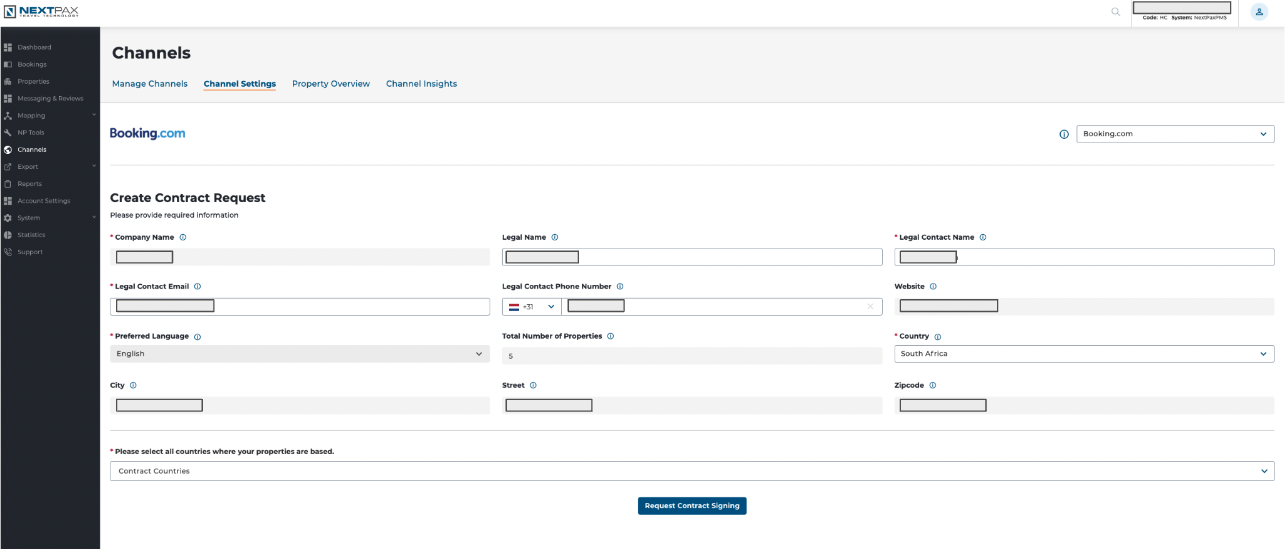Image resolution: width=1288 pixels, height=549 pixels.
Task: Show info tooltip for Preferred Language
Action: click(x=198, y=337)
